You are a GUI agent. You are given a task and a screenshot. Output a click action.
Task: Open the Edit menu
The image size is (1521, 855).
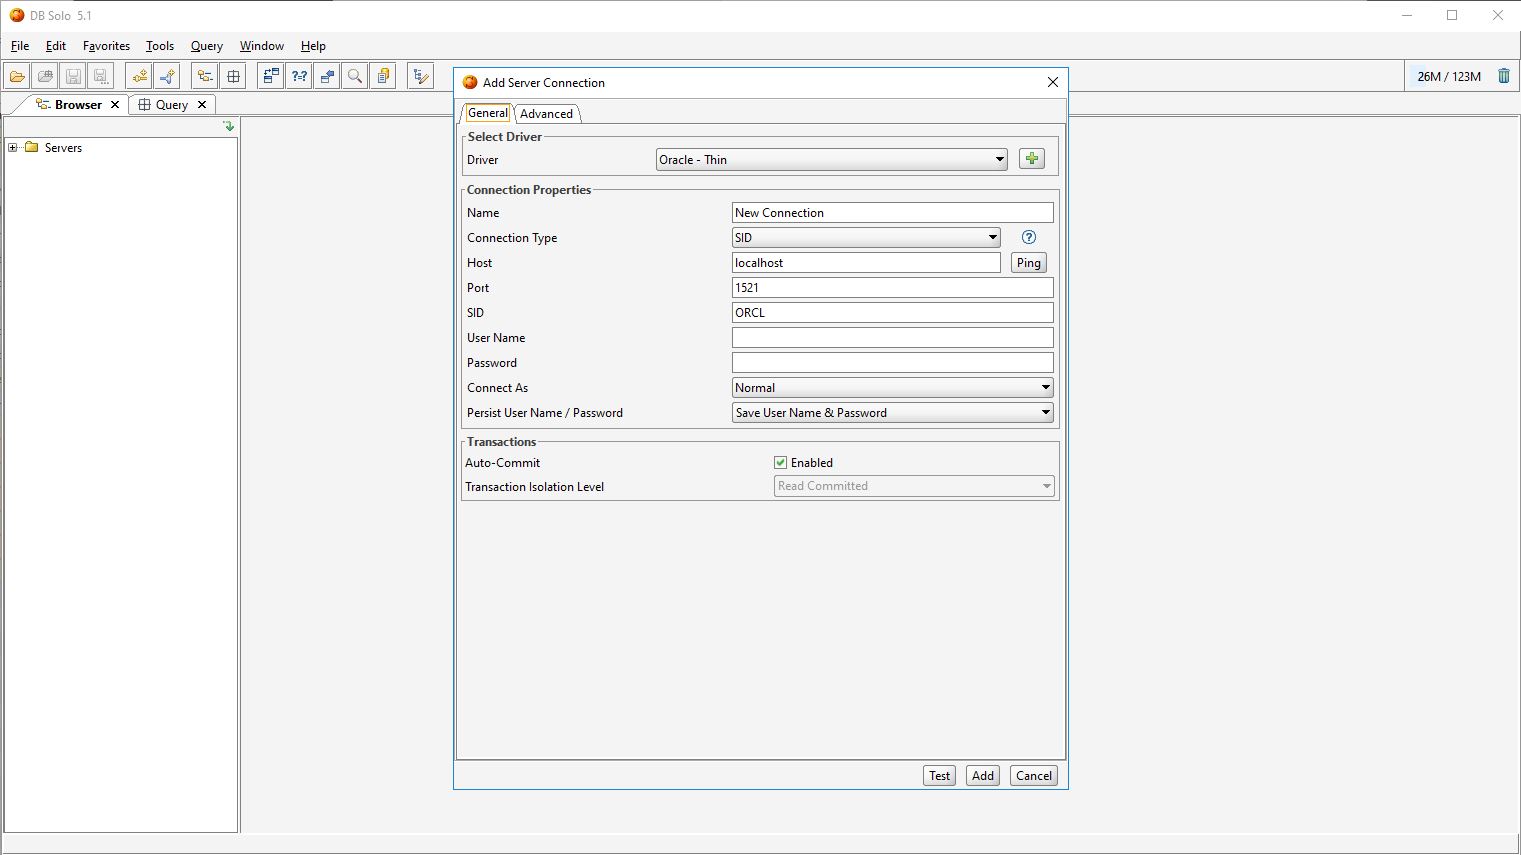coord(56,45)
